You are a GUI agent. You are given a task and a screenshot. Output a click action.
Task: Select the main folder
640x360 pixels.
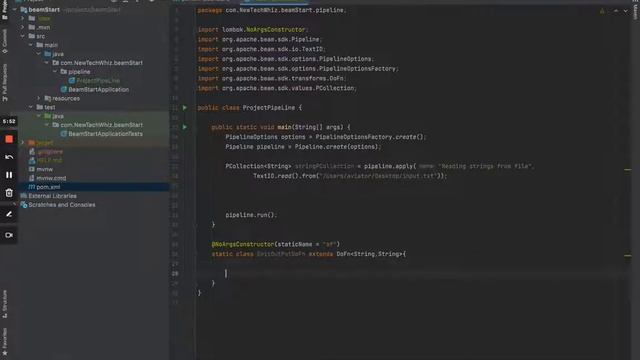[51, 45]
